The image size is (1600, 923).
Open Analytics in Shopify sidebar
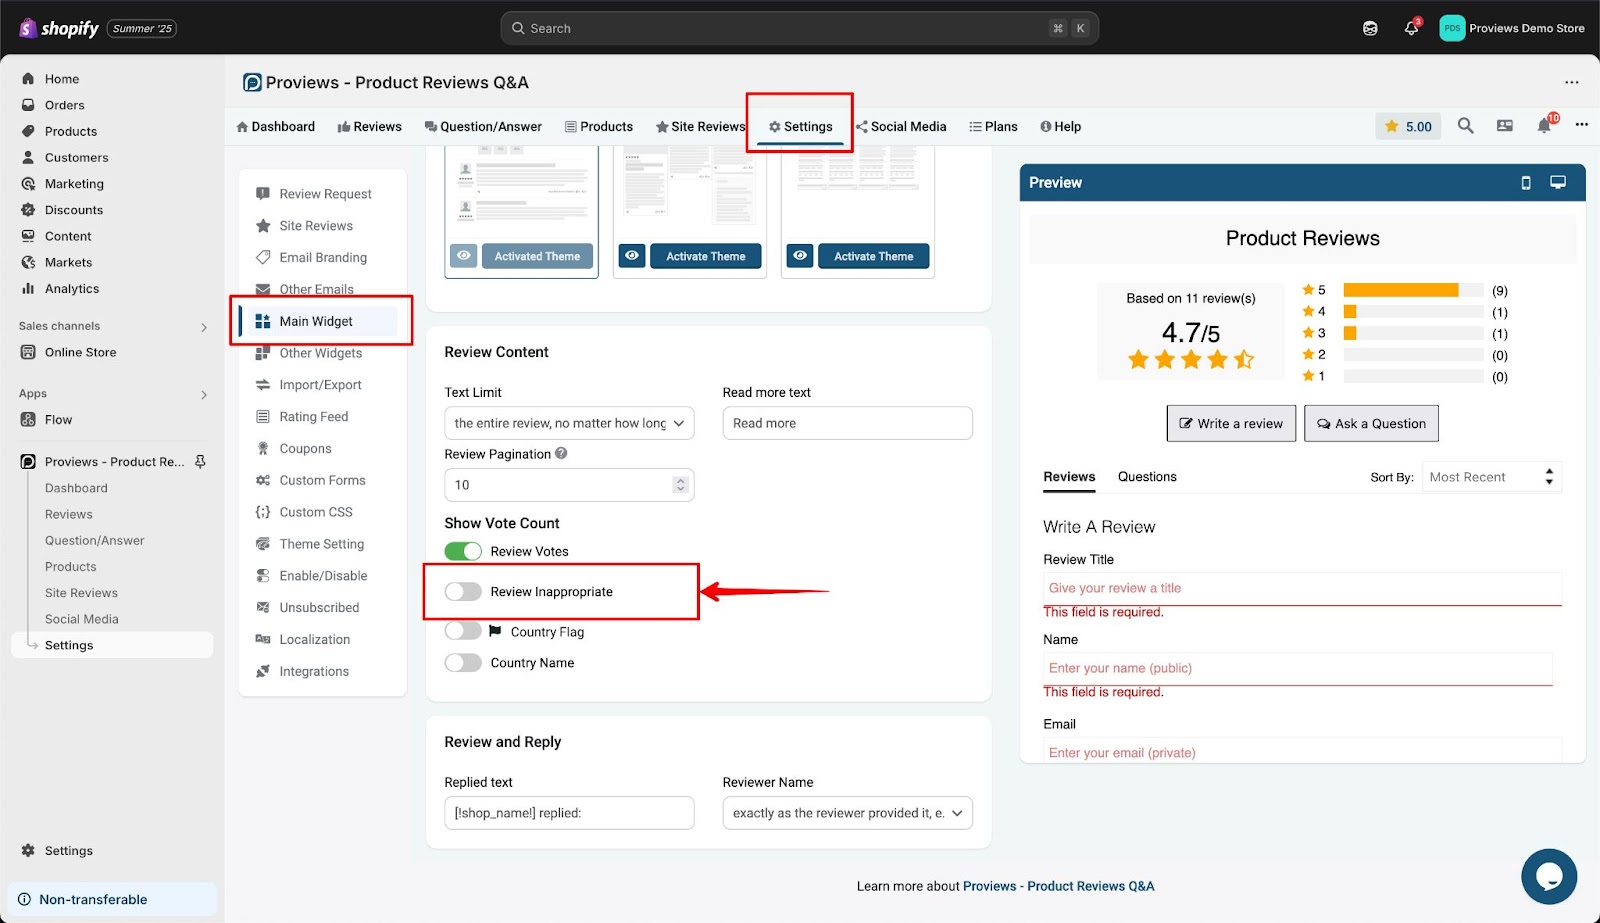click(x=72, y=289)
